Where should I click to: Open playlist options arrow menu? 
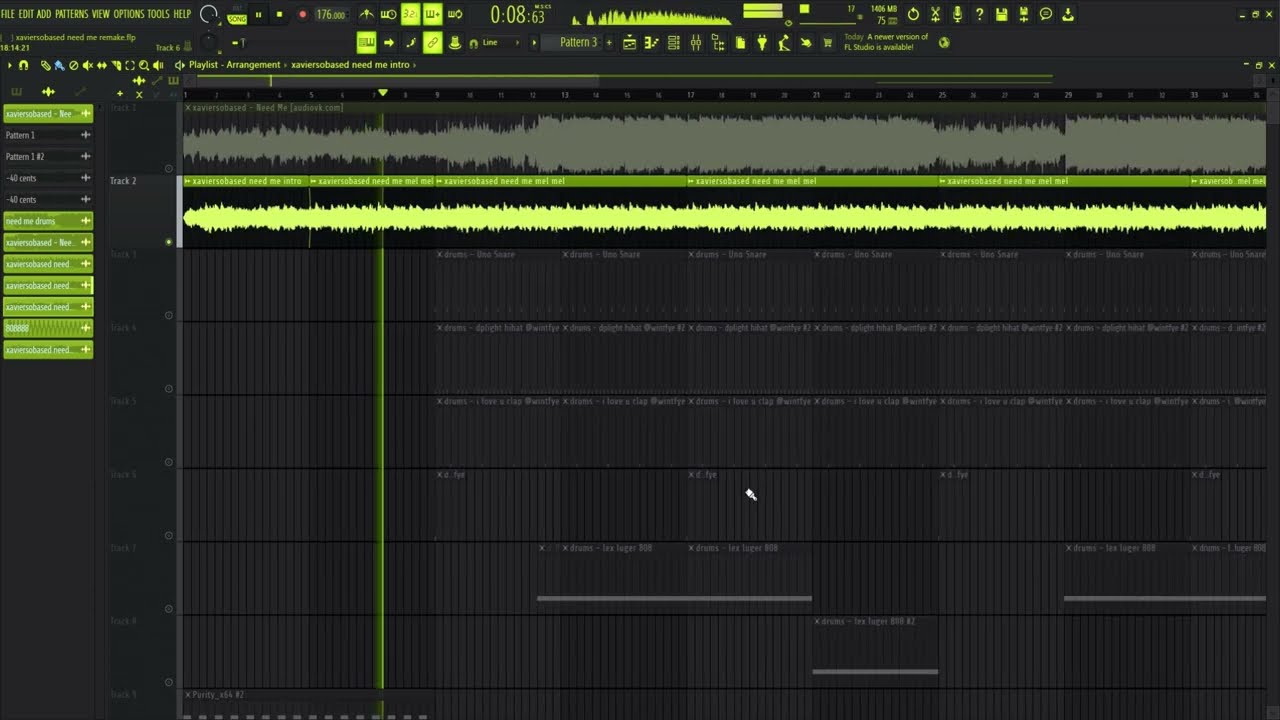[9, 65]
